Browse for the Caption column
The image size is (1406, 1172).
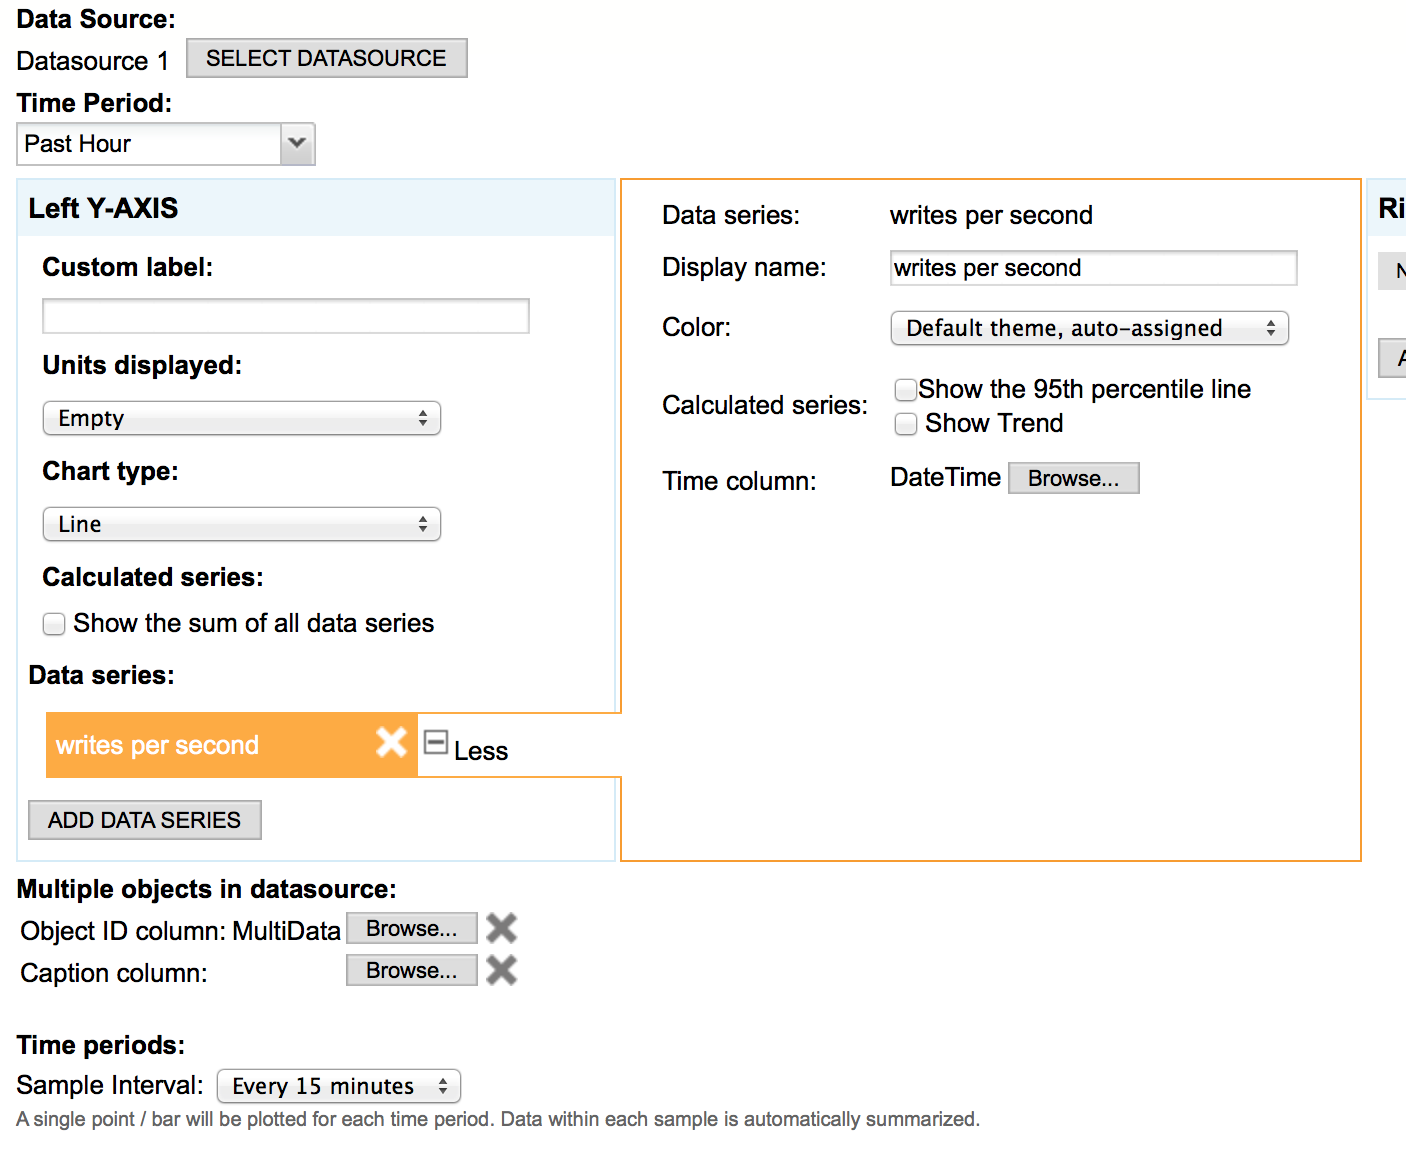(412, 970)
